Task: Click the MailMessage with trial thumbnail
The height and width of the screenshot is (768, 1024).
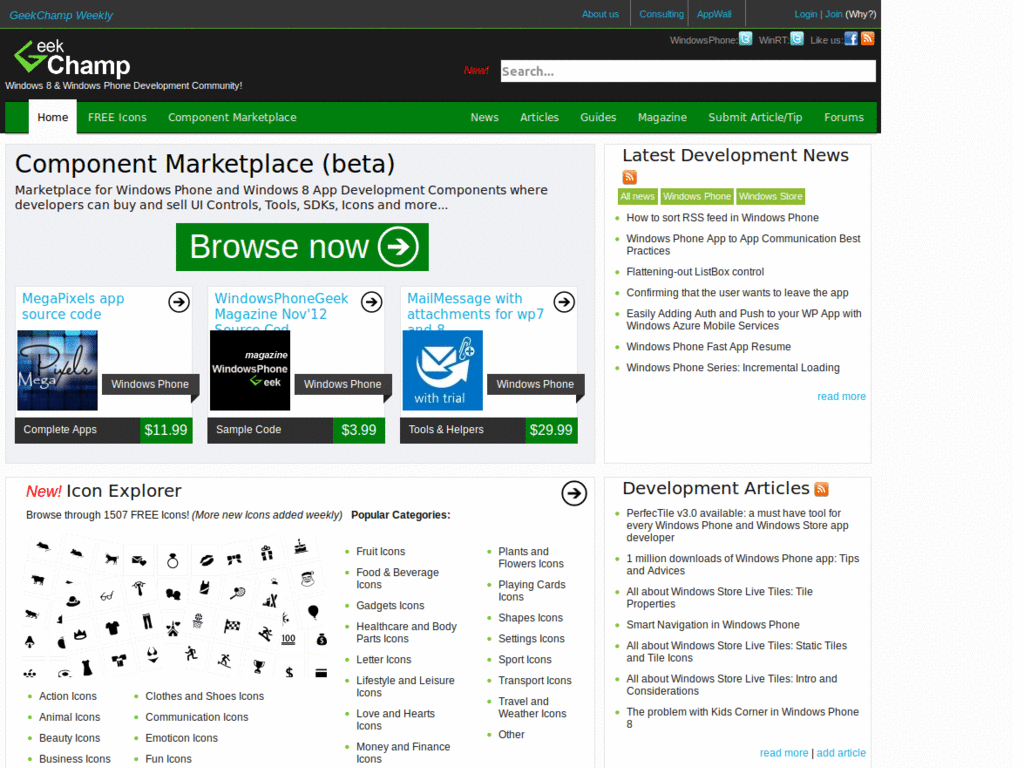Action: tap(443, 370)
